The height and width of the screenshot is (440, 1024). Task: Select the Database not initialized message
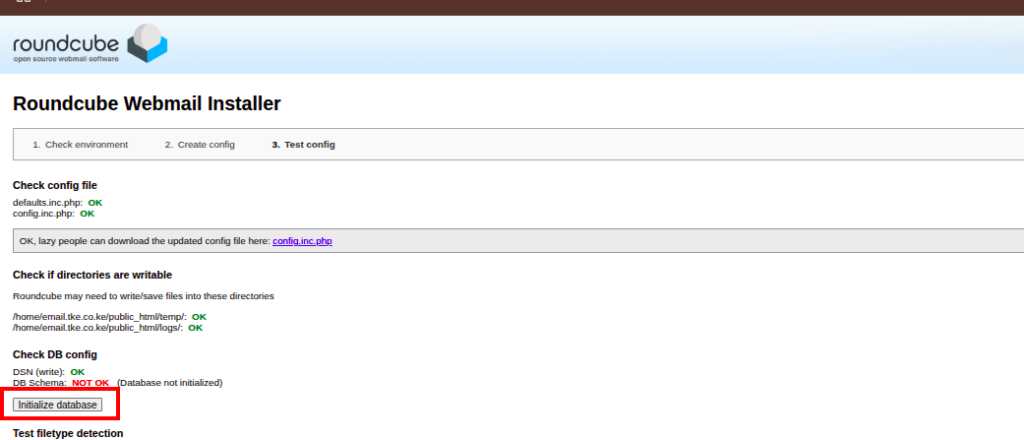pyautogui.click(x=170, y=383)
